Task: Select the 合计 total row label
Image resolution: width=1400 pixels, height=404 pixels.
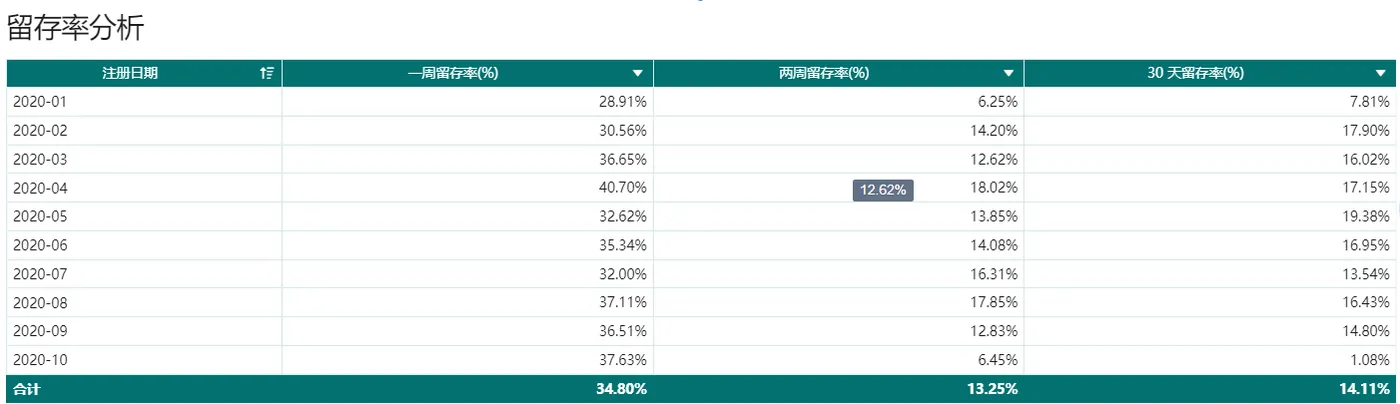Action: pos(26,389)
